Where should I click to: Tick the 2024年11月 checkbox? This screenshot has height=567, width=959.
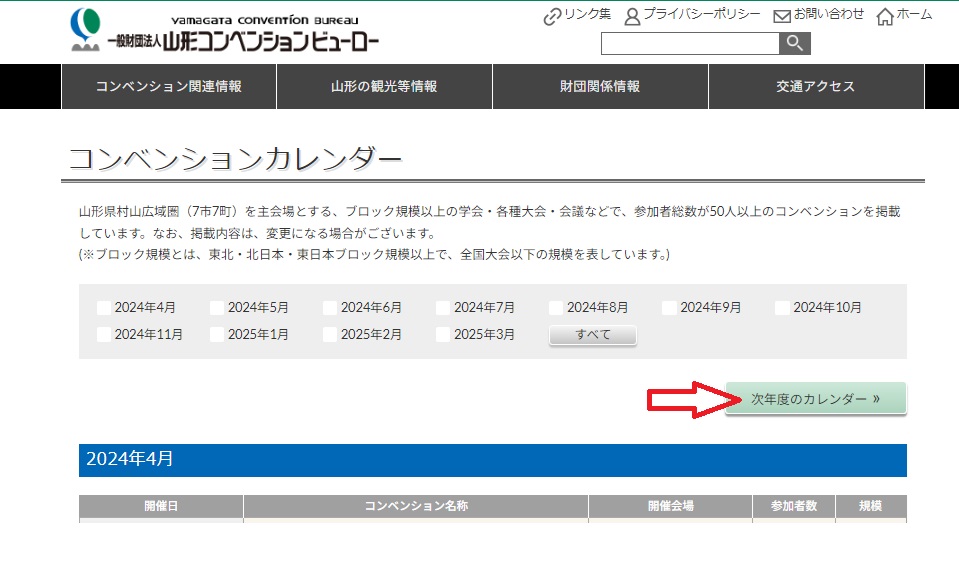[104, 335]
